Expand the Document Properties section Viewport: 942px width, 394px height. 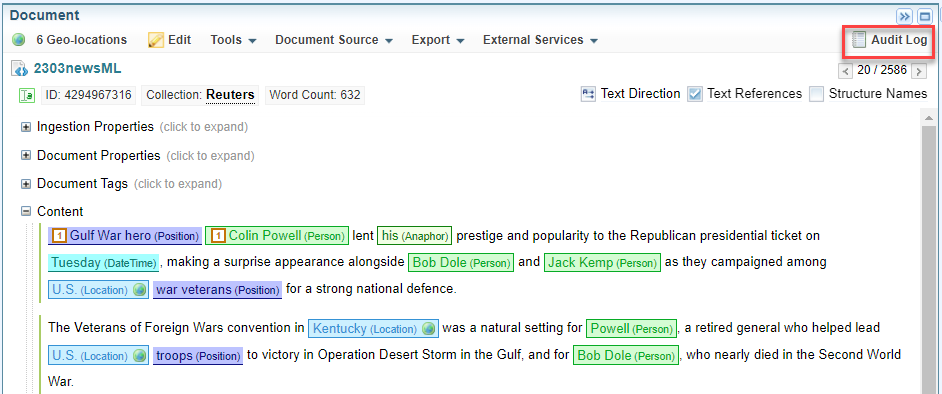(26, 156)
